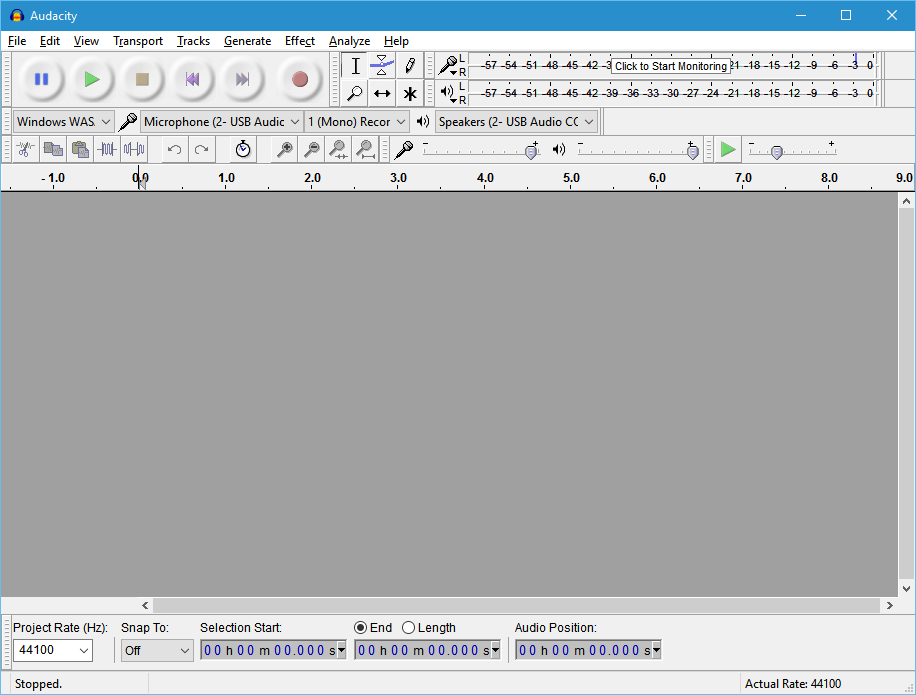The width and height of the screenshot is (916, 695).
Task: Skip to End of the project
Action: (x=242, y=79)
